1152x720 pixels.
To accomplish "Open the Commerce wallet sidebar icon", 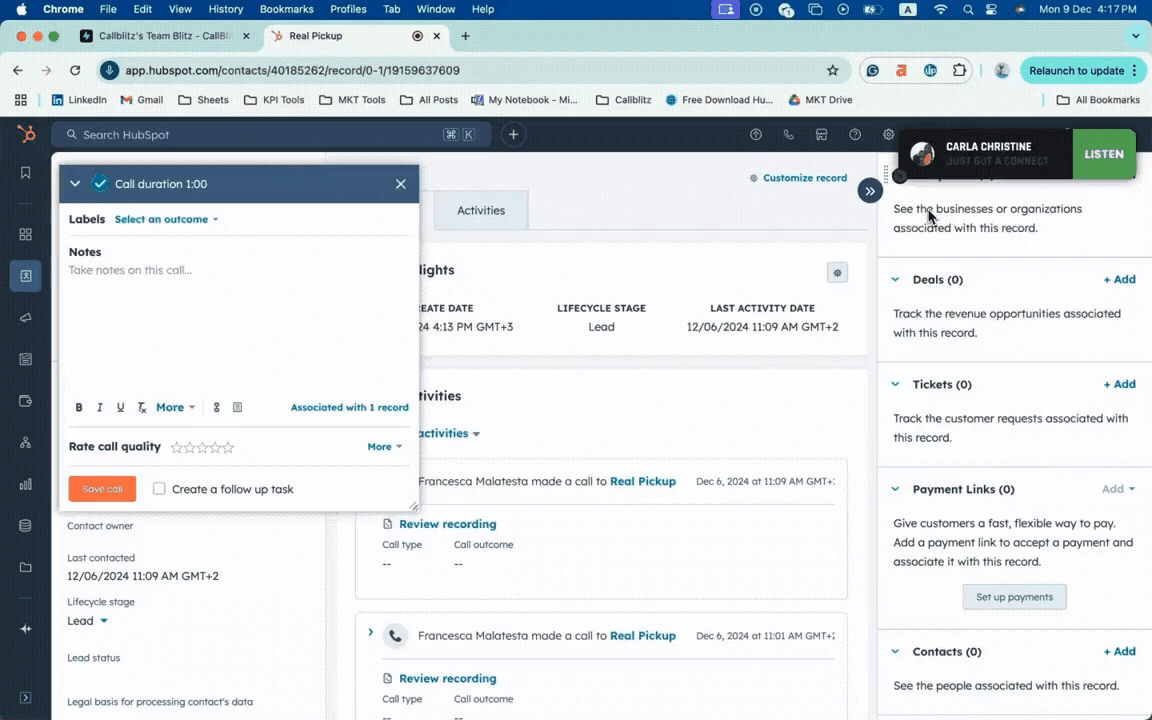I will pyautogui.click(x=26, y=401).
